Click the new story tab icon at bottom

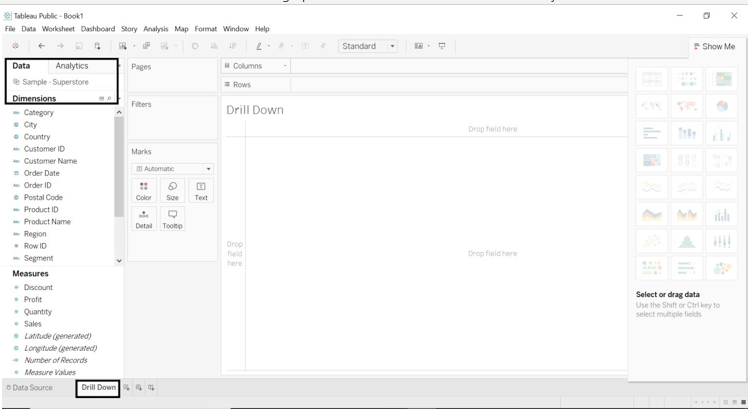click(x=151, y=388)
